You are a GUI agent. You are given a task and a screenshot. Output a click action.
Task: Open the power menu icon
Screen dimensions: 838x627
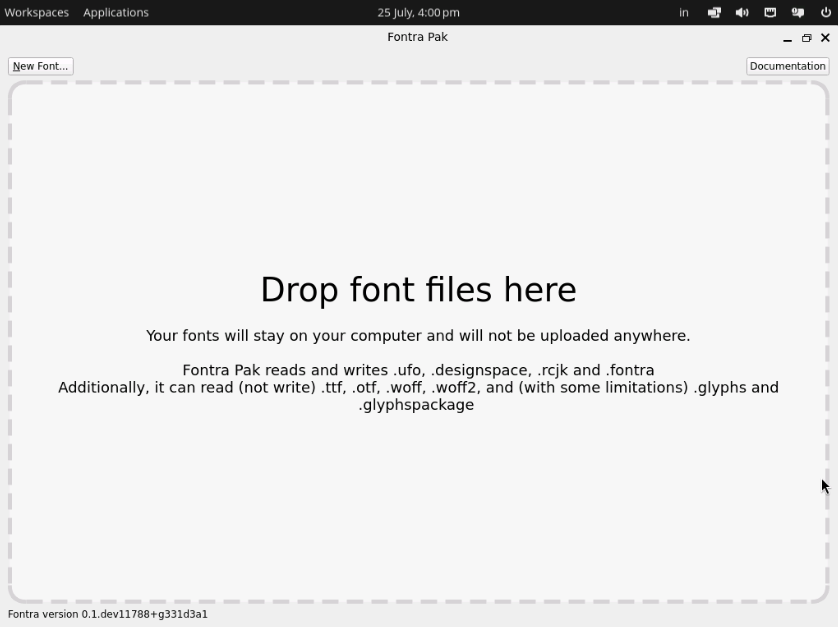point(825,12)
